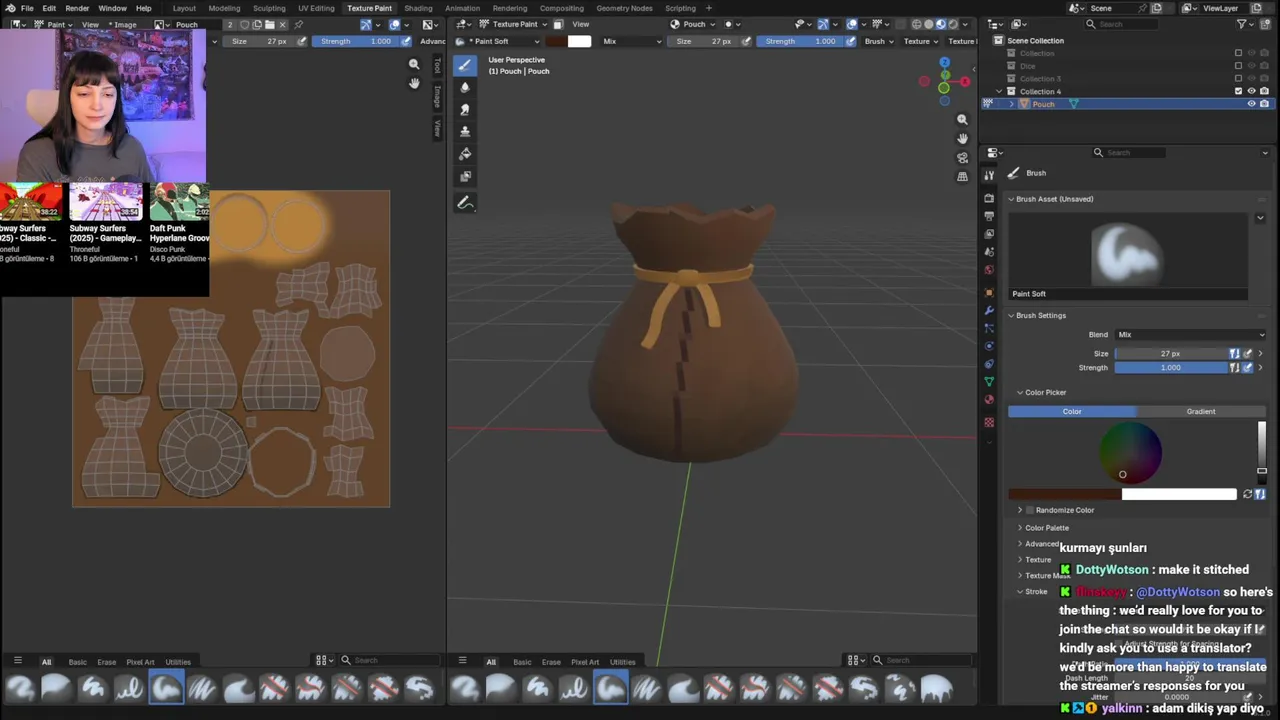This screenshot has height=720, width=1280.
Task: Open the Texture menu in viewport header
Action: pos(920,41)
